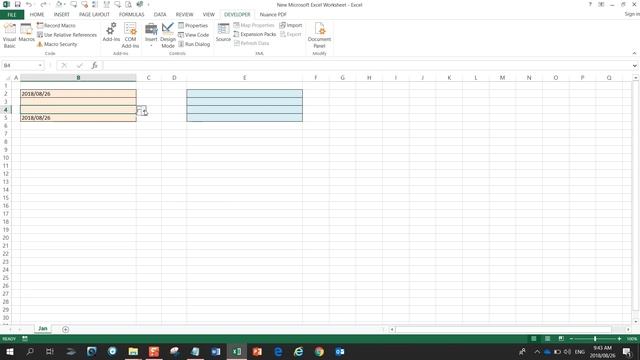Add a new sheet
640x360 pixels.
click(x=65, y=329)
